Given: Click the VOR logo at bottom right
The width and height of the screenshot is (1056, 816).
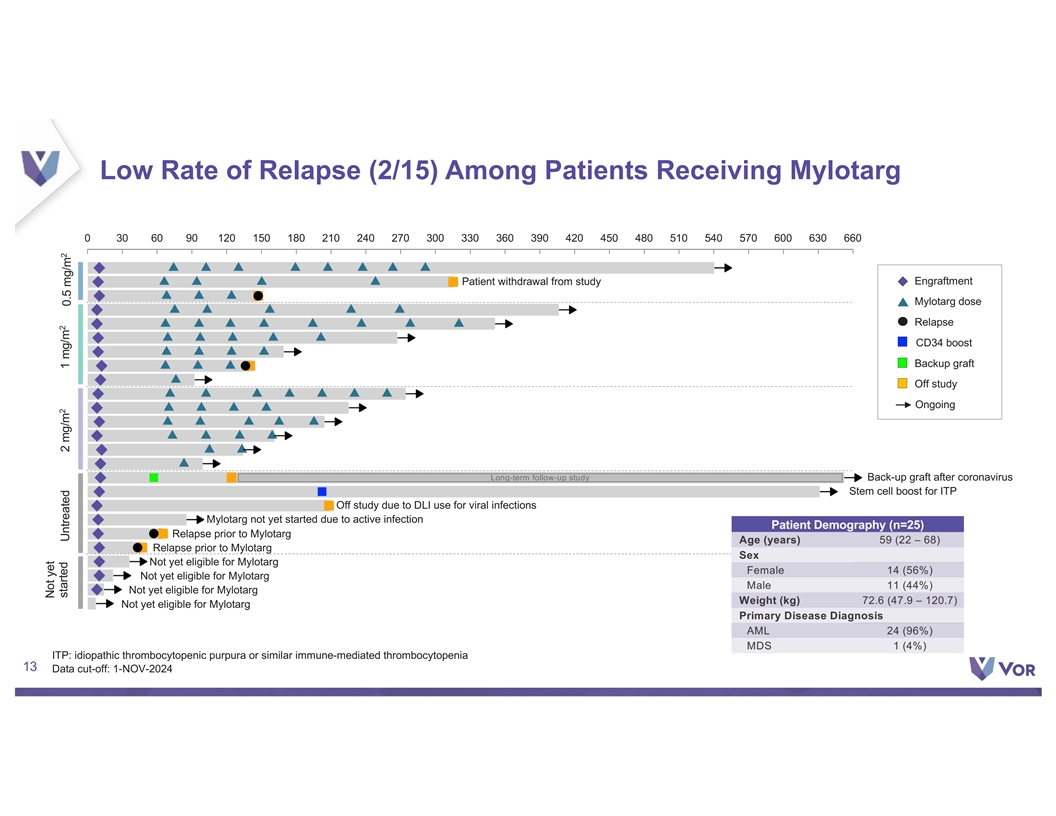Looking at the screenshot, I should coord(1003,669).
